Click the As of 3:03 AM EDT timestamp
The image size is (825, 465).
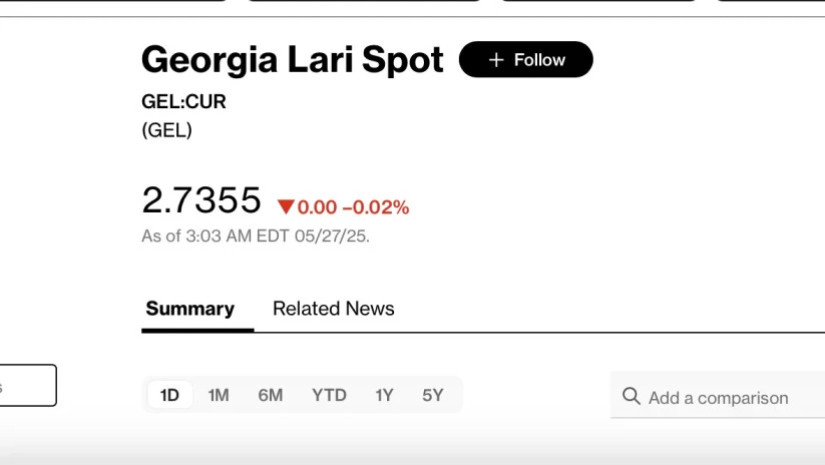[x=255, y=236]
